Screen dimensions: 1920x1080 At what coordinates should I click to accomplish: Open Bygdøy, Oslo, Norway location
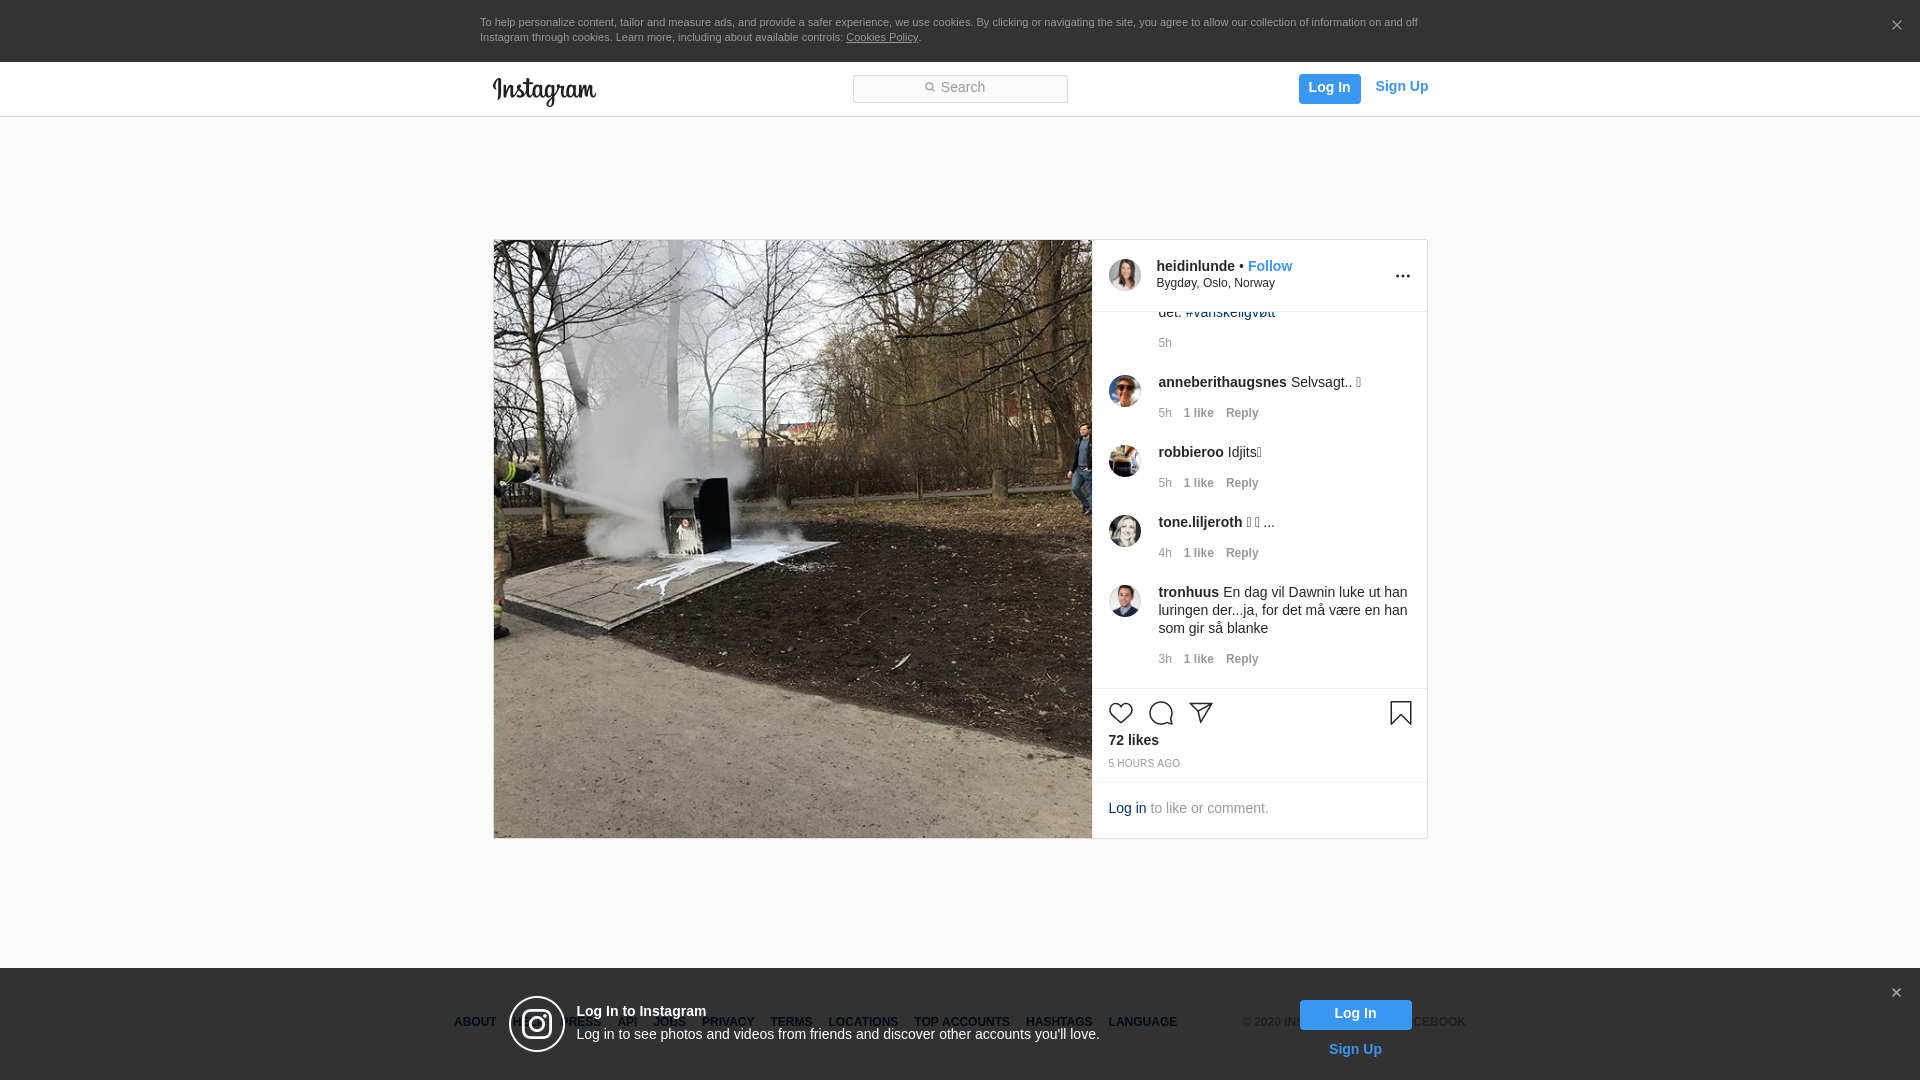tap(1216, 283)
